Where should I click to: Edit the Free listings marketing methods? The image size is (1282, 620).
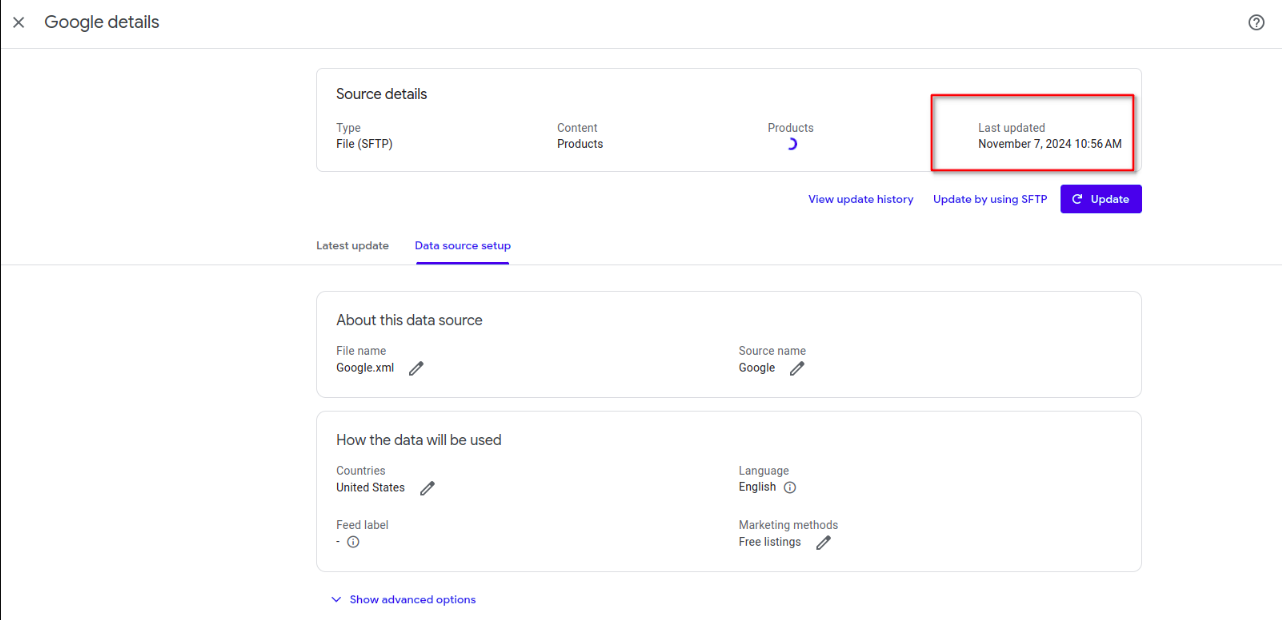point(823,542)
